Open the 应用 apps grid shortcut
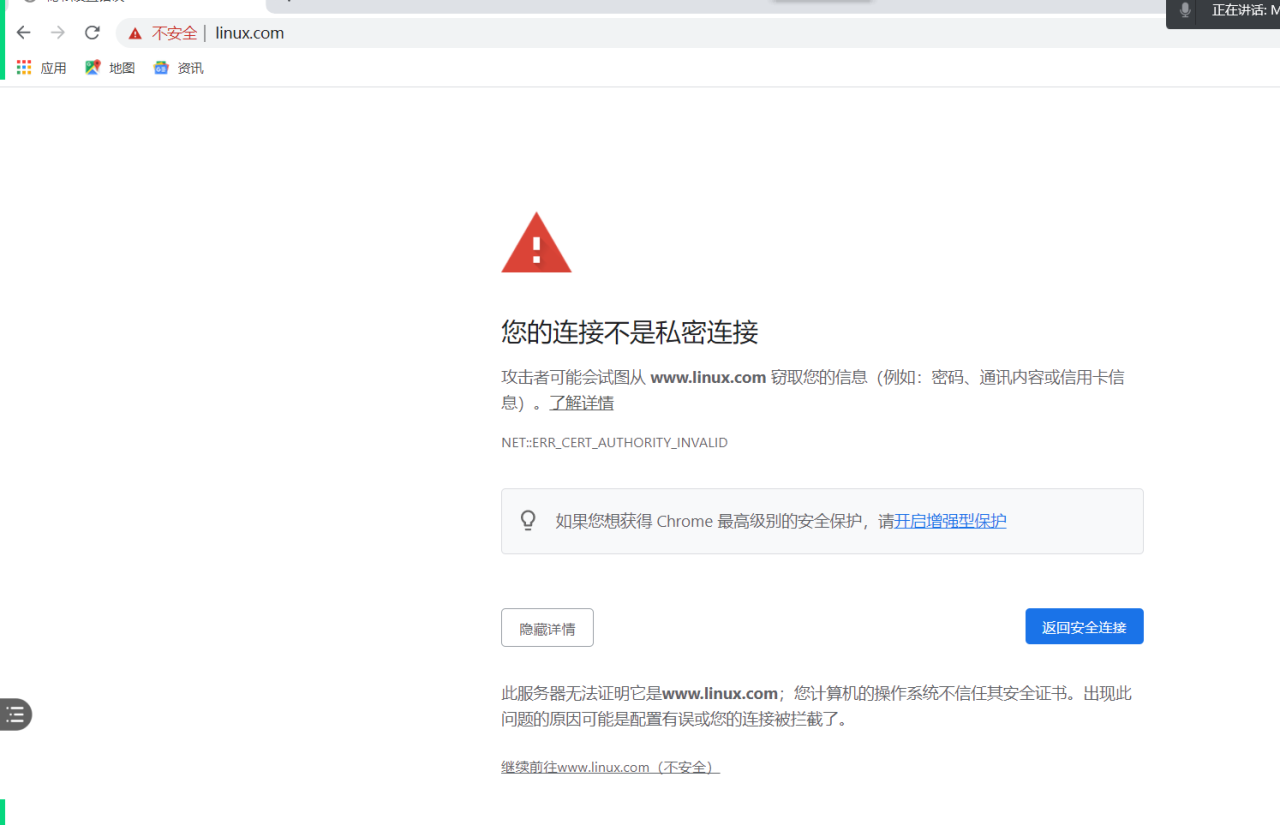This screenshot has height=825, width=1280. (x=41, y=68)
